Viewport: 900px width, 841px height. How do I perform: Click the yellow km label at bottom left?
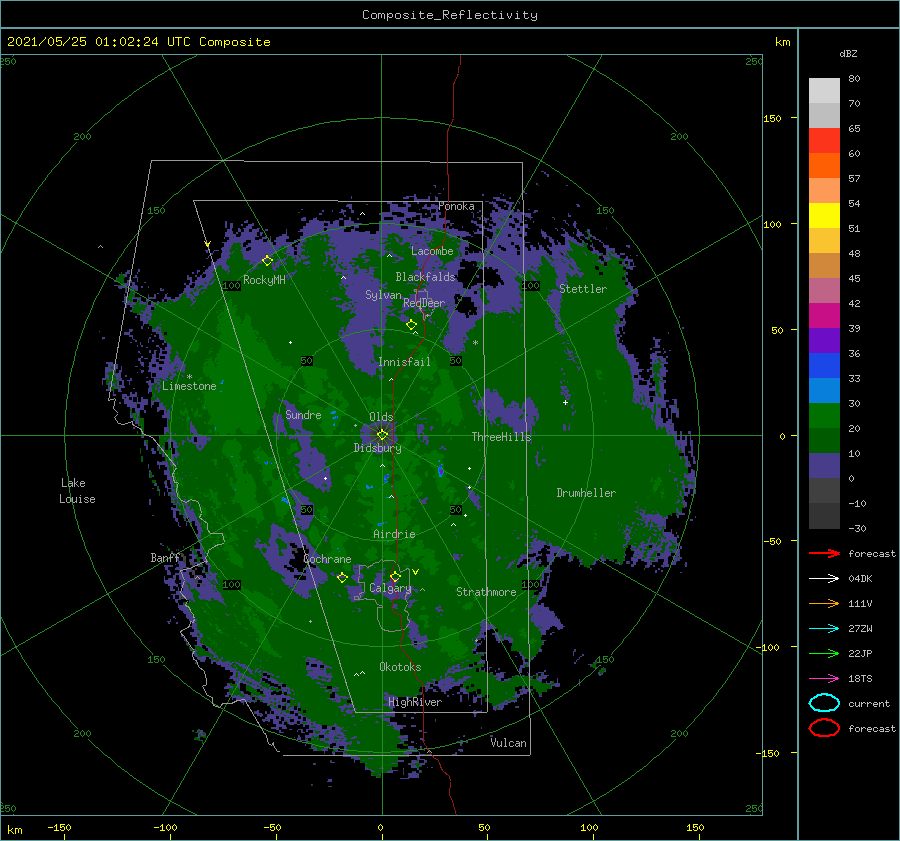pyautogui.click(x=15, y=830)
